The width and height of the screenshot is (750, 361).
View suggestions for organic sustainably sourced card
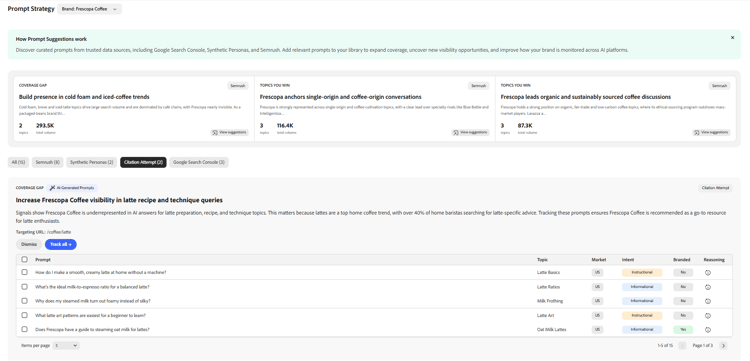712,132
